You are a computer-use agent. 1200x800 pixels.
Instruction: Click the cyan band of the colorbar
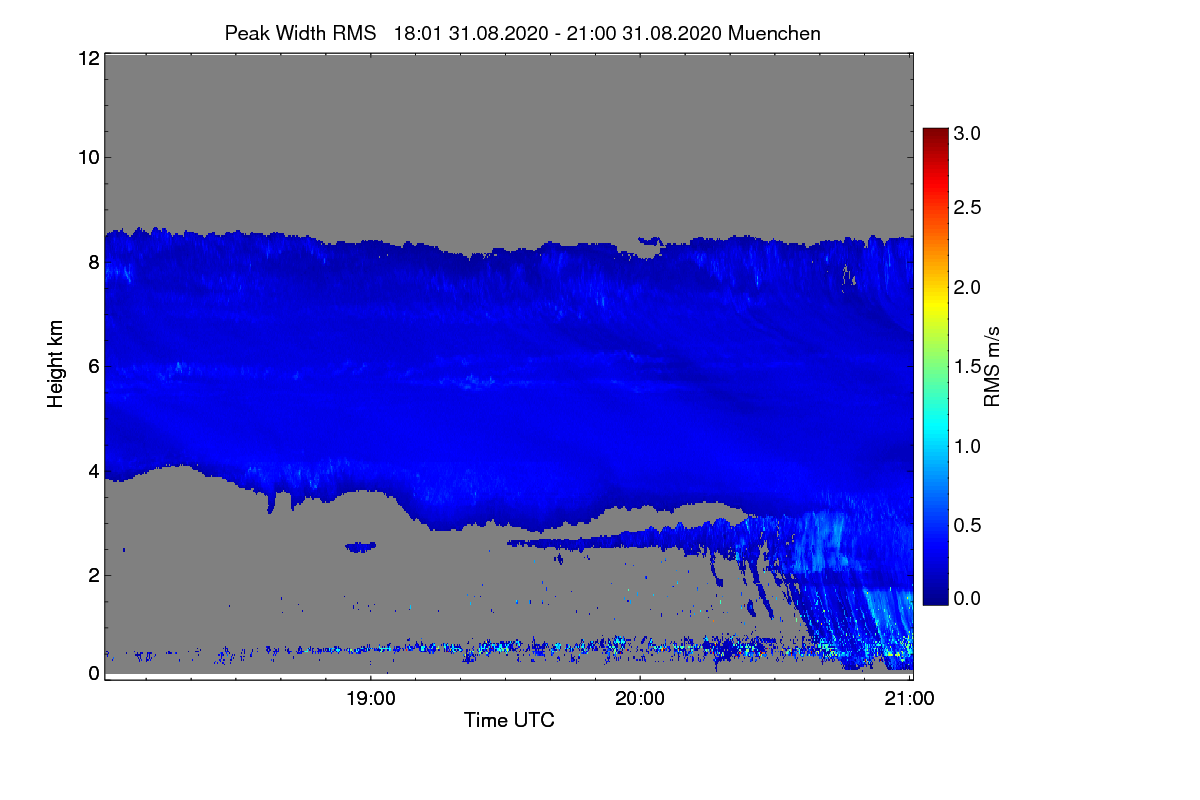click(x=935, y=428)
